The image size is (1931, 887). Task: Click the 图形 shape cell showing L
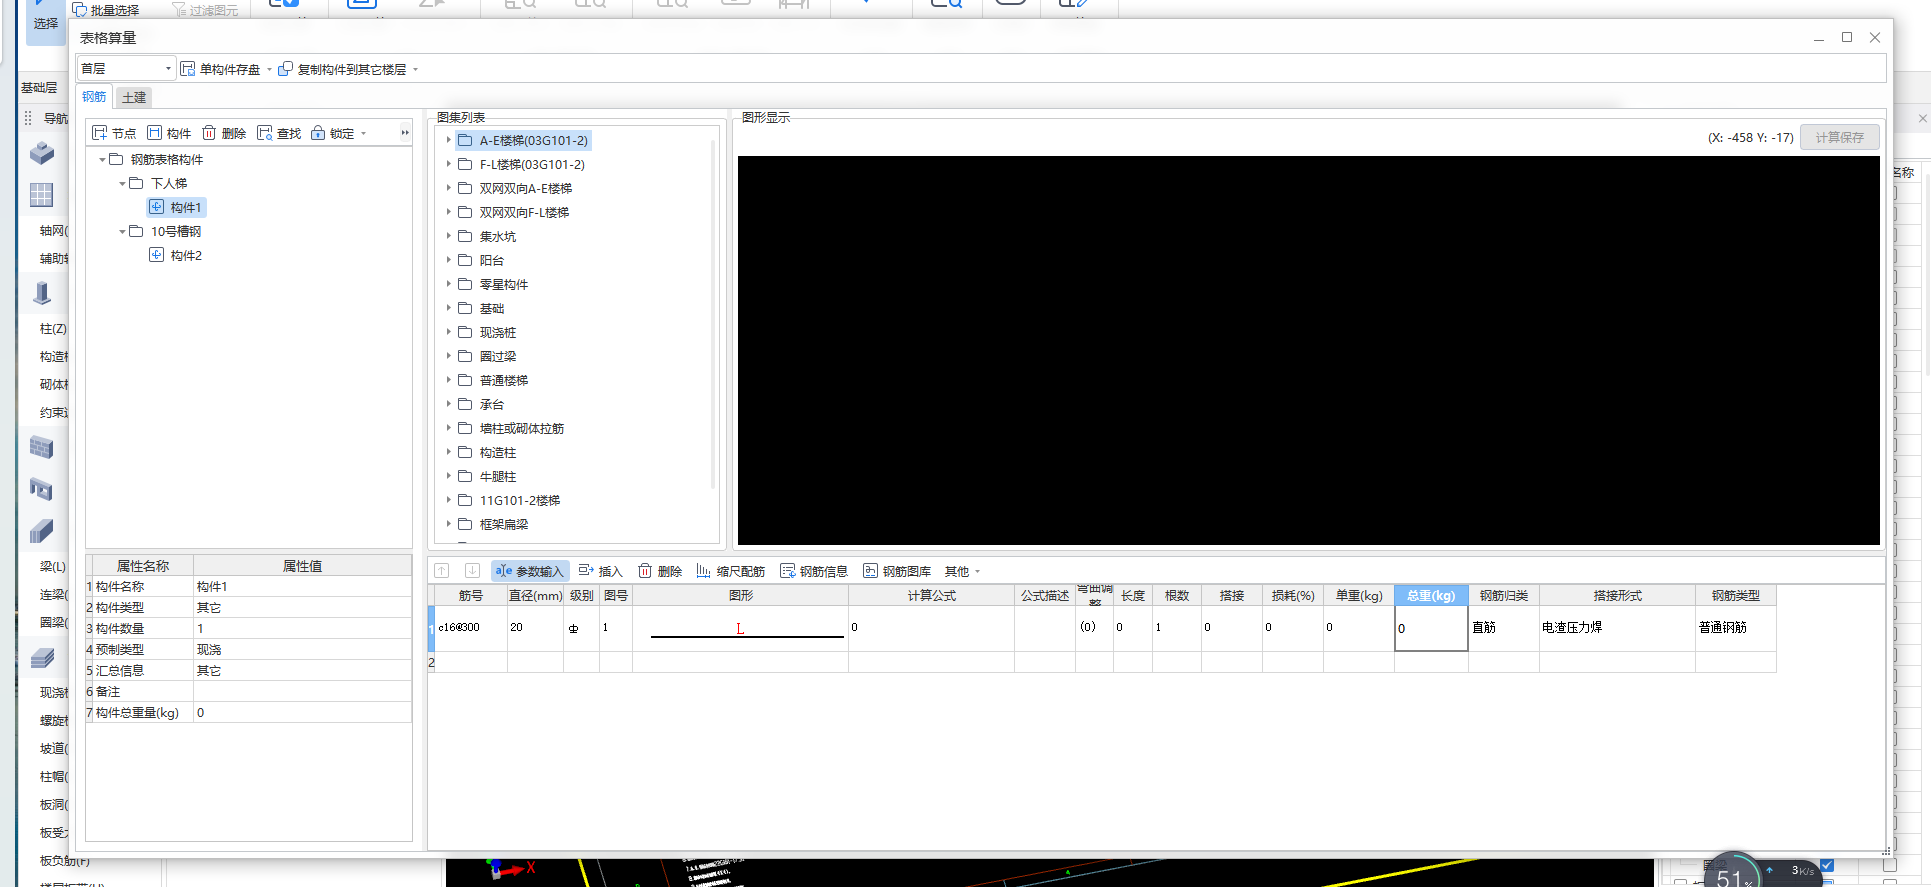[740, 628]
